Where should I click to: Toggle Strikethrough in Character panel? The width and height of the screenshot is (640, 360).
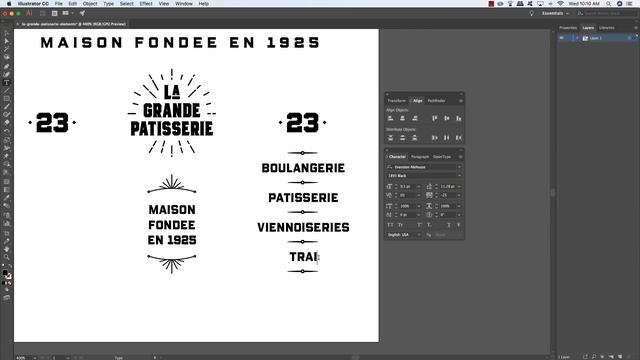pos(459,225)
